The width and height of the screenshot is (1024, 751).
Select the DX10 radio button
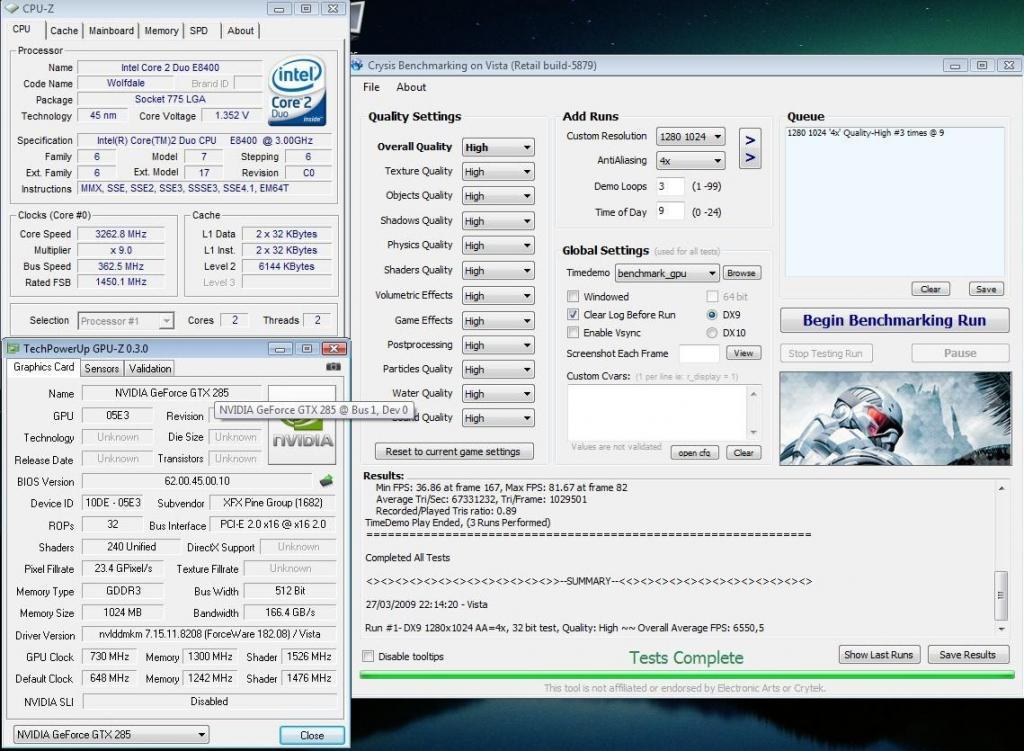(712, 332)
